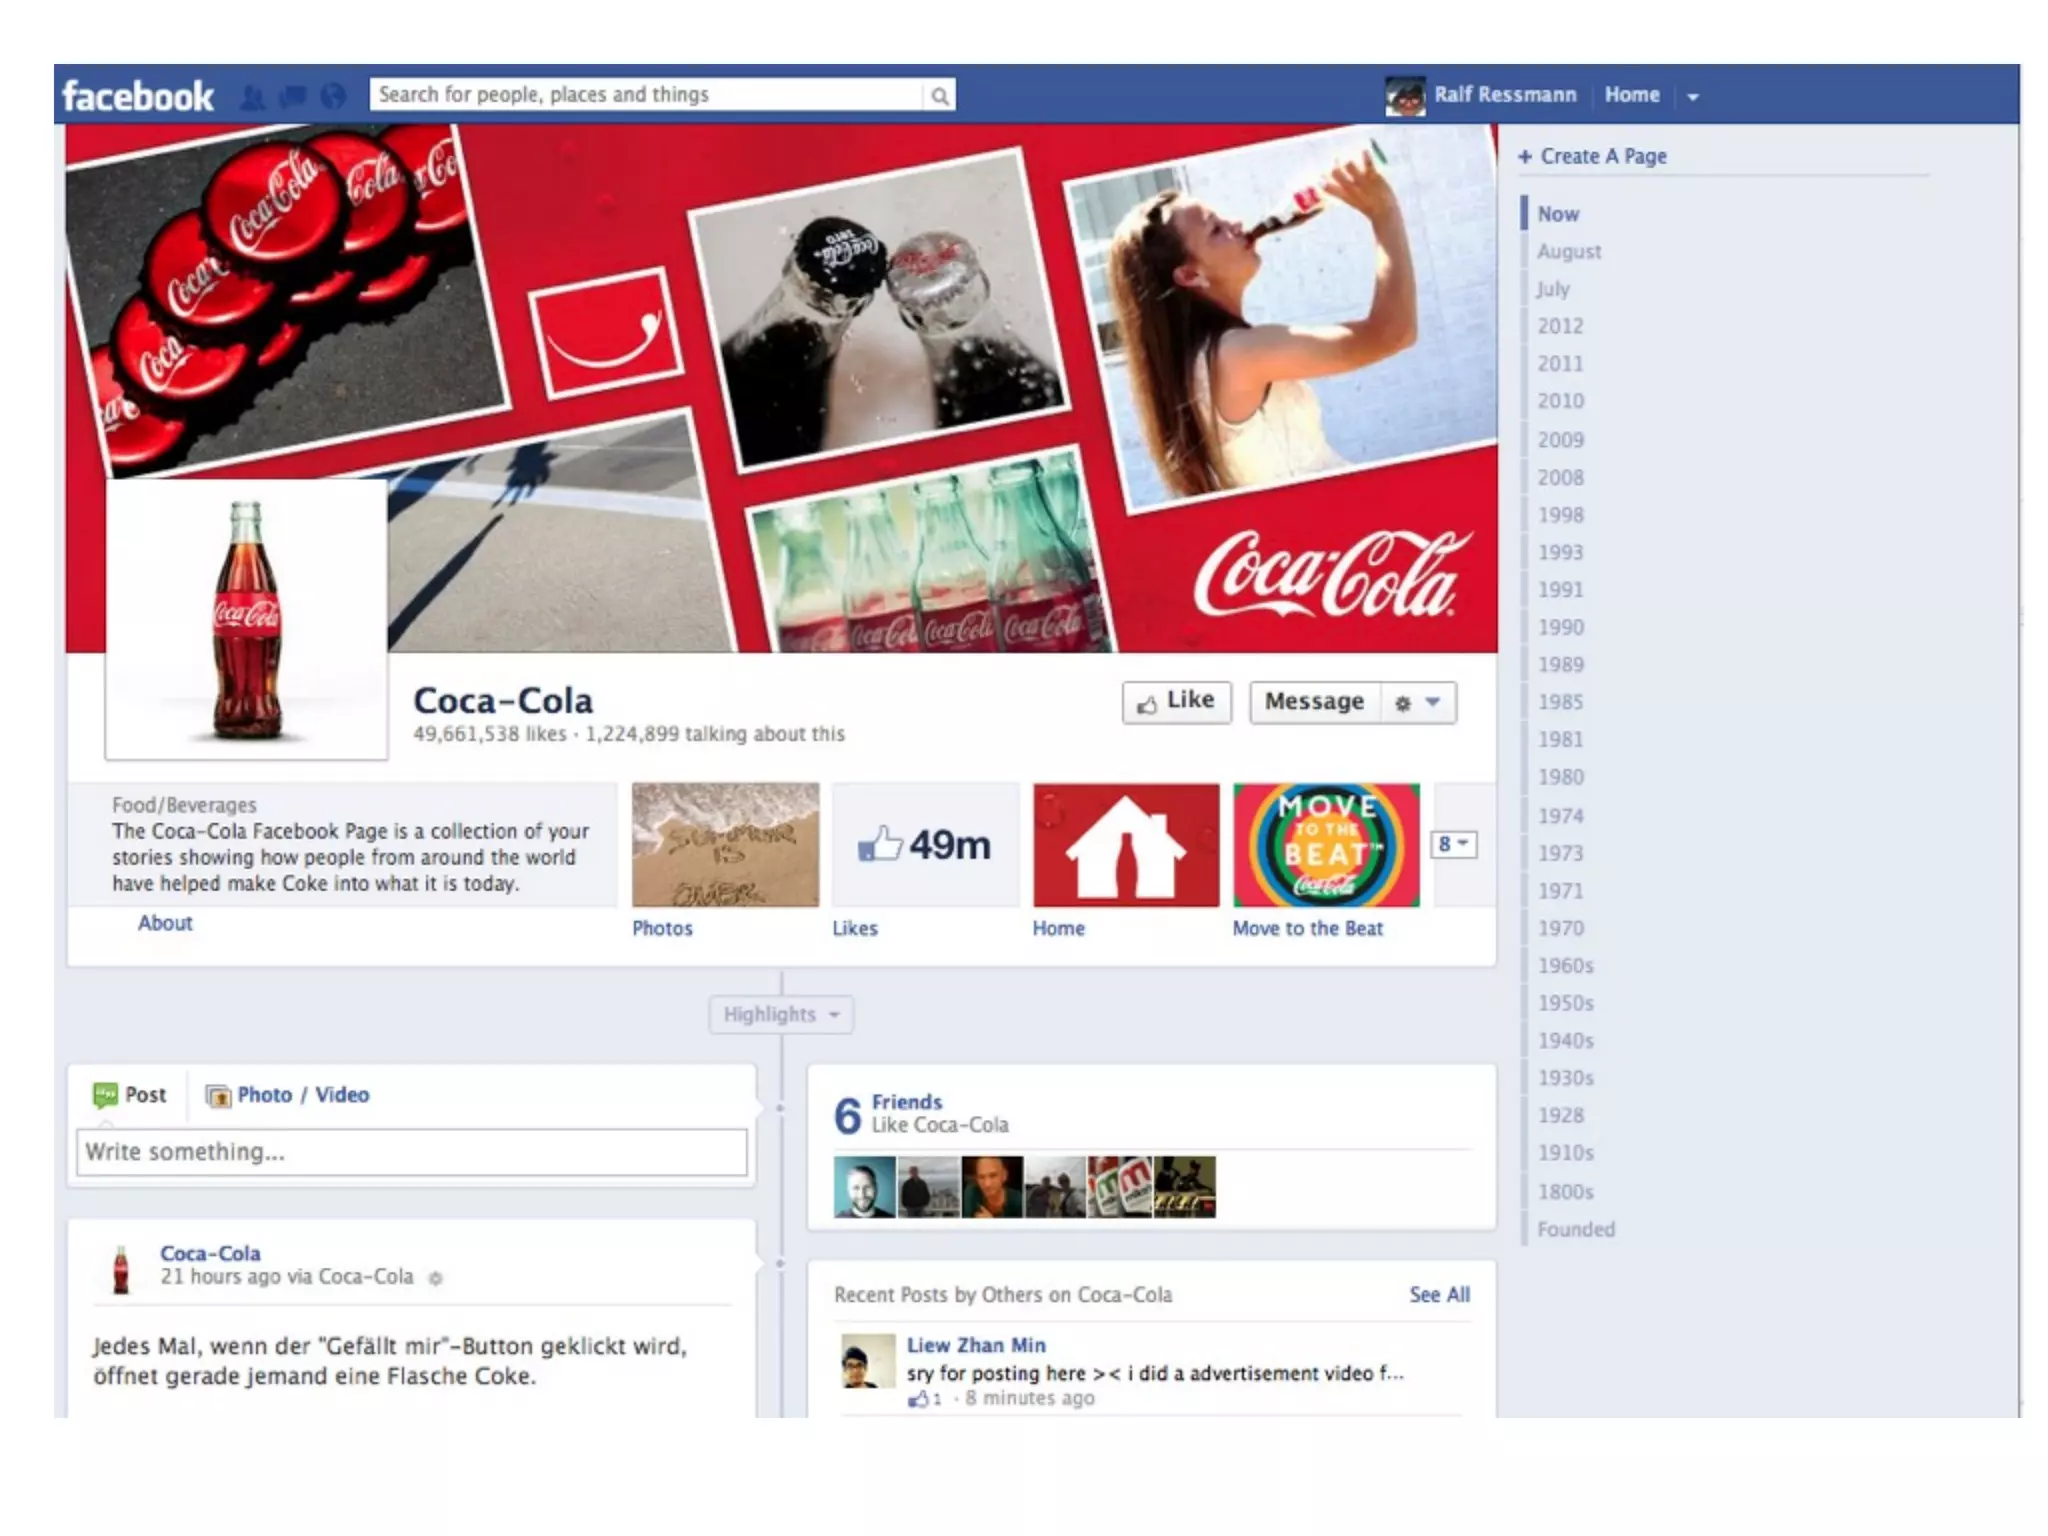Viewport: 2048px width, 1536px height.
Task: Open the Coca-Cola Home app tile
Action: [1126, 846]
